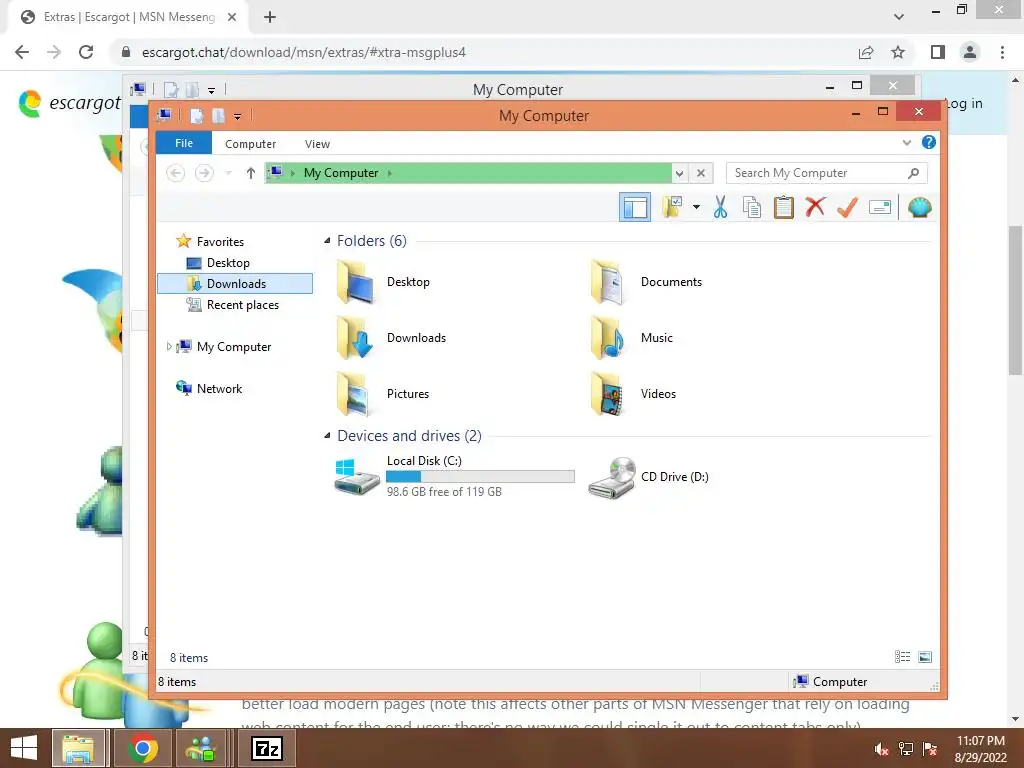
Task: Click Local Disk (C:) usage bar
Action: tap(480, 477)
